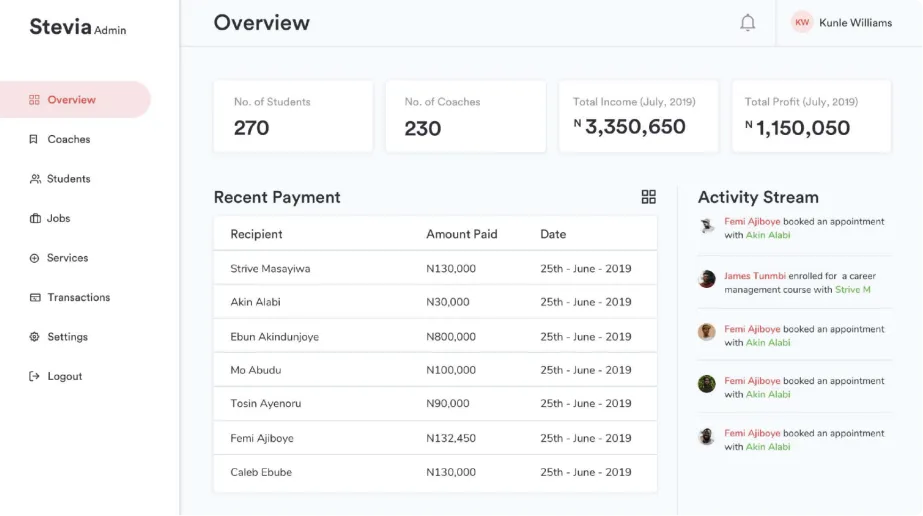Click the Settings gear icon

pos(34,337)
